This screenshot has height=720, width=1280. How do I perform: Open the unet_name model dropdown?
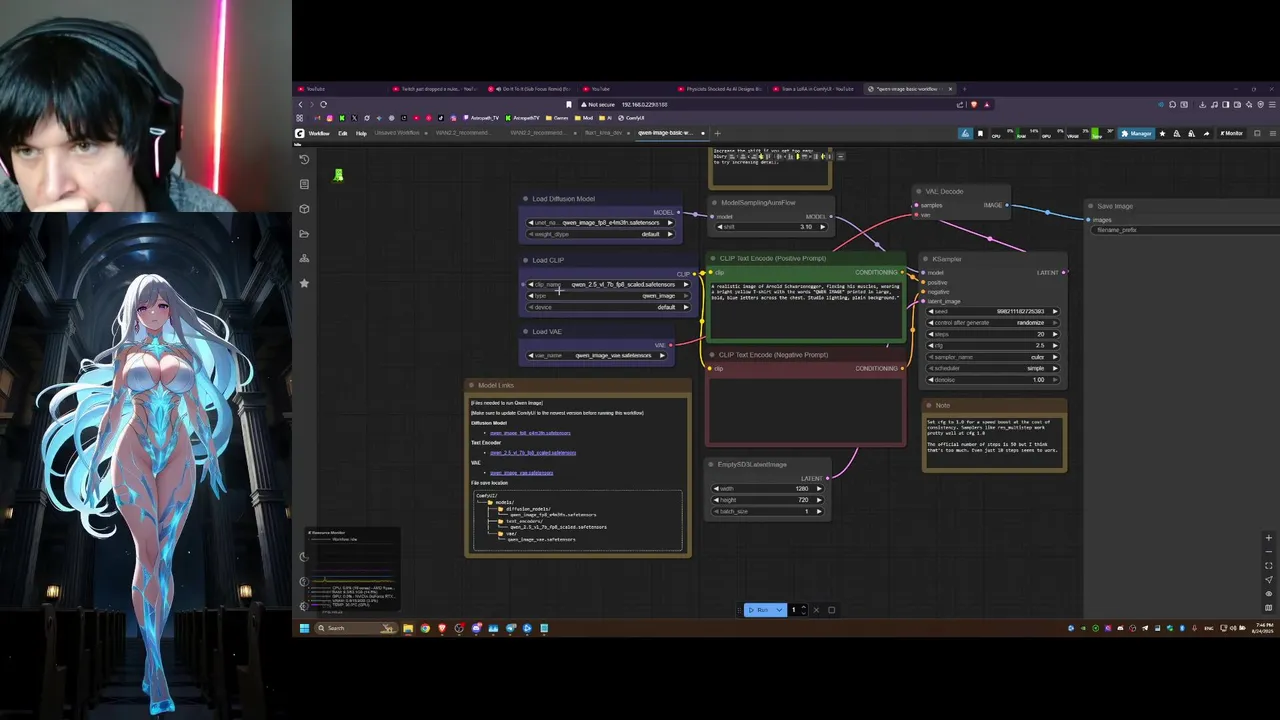pyautogui.click(x=602, y=223)
